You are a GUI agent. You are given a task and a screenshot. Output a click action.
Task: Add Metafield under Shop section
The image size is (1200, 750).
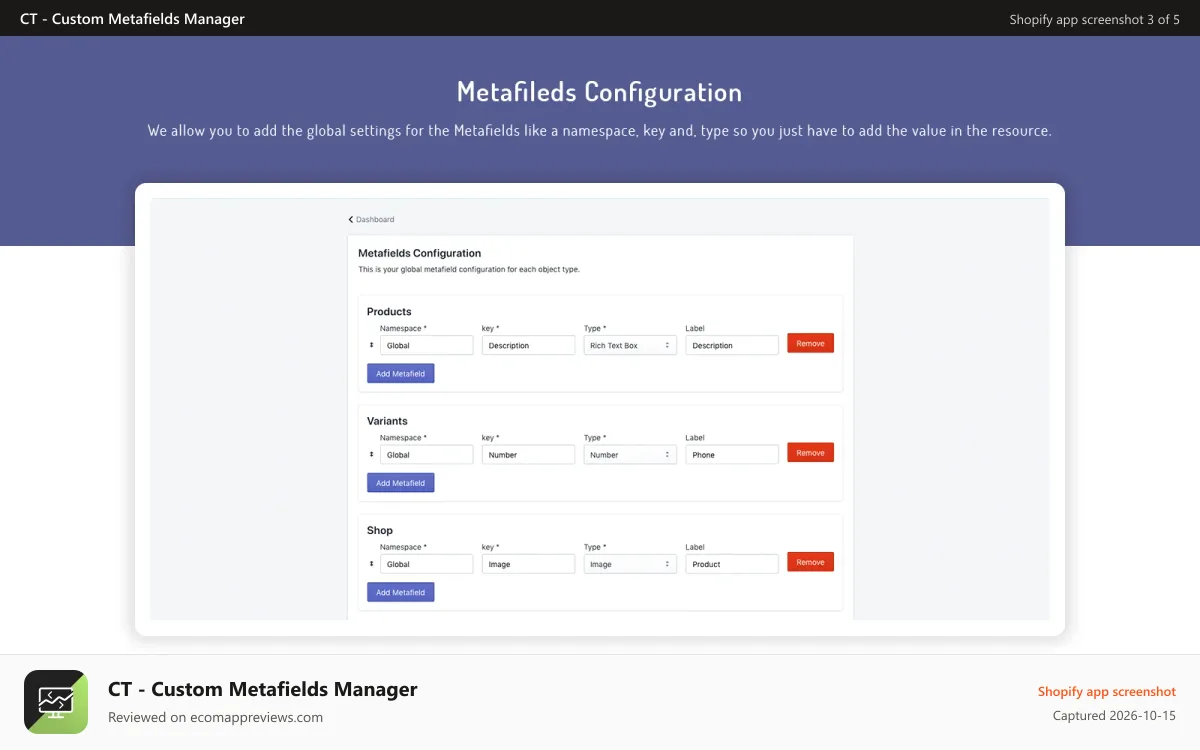click(401, 592)
